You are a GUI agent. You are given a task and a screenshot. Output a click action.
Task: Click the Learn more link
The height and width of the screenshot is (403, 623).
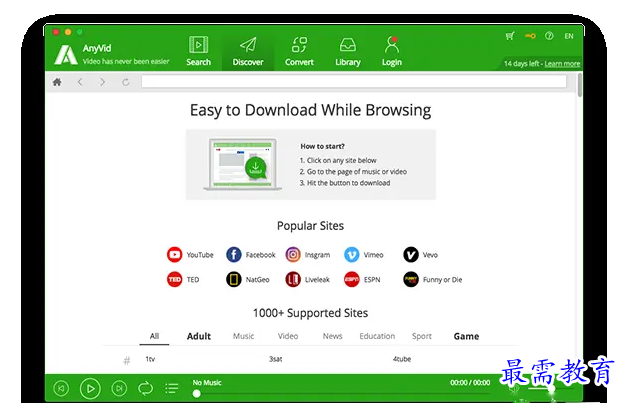coord(561,64)
